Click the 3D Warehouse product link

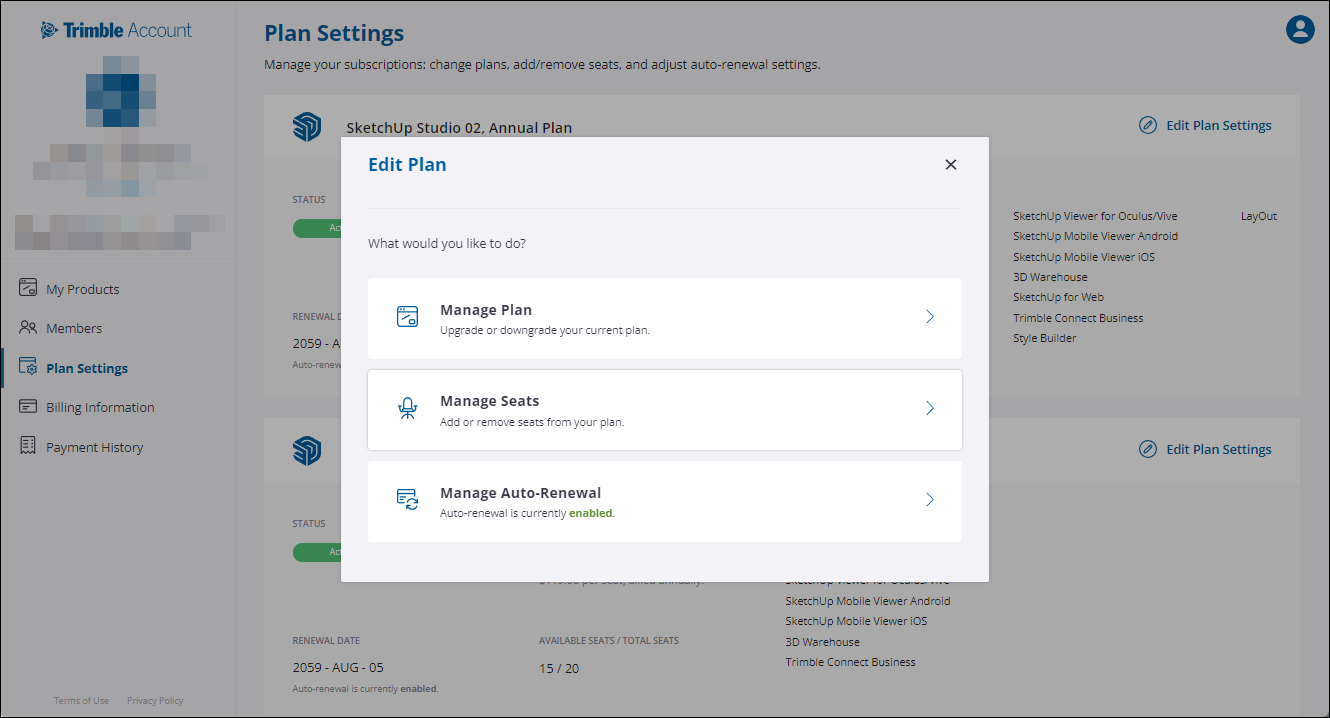pyautogui.click(x=1050, y=276)
